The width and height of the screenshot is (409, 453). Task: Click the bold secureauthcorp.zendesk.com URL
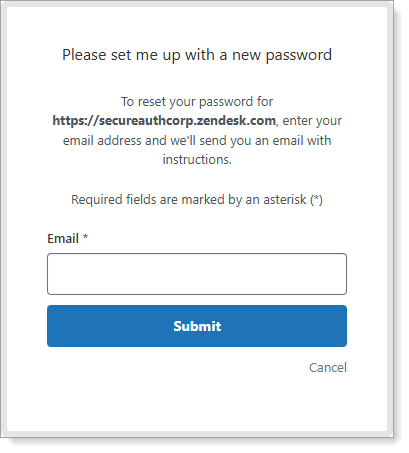point(164,121)
